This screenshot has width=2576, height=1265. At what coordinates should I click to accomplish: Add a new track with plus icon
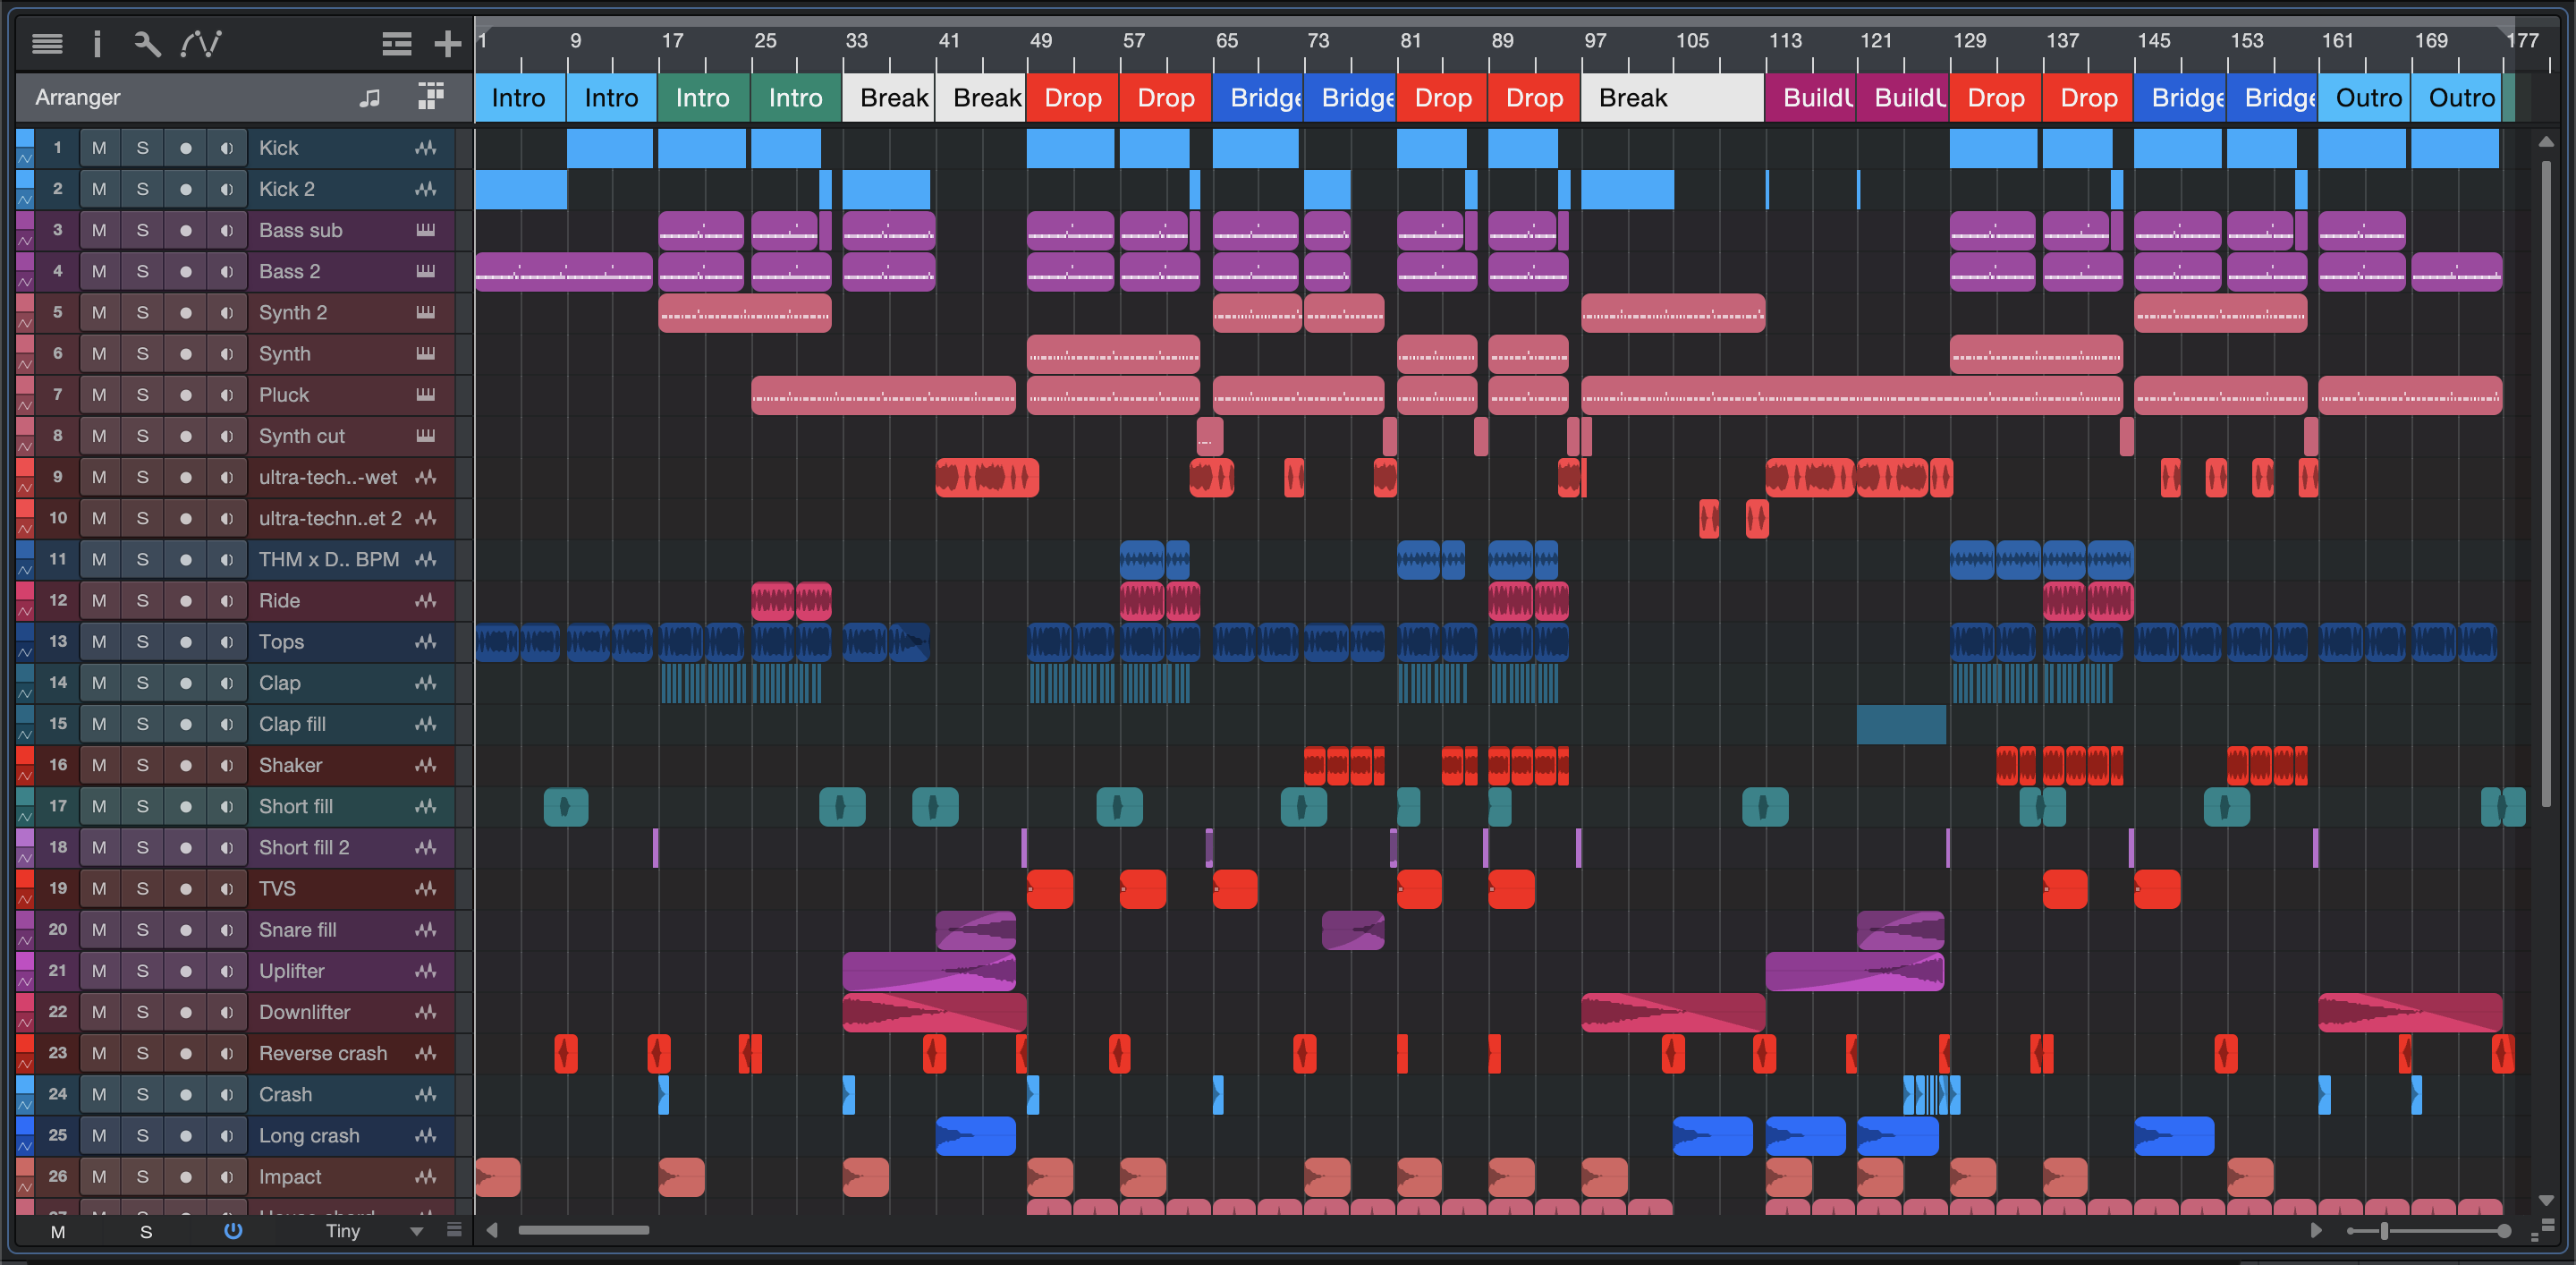(447, 43)
